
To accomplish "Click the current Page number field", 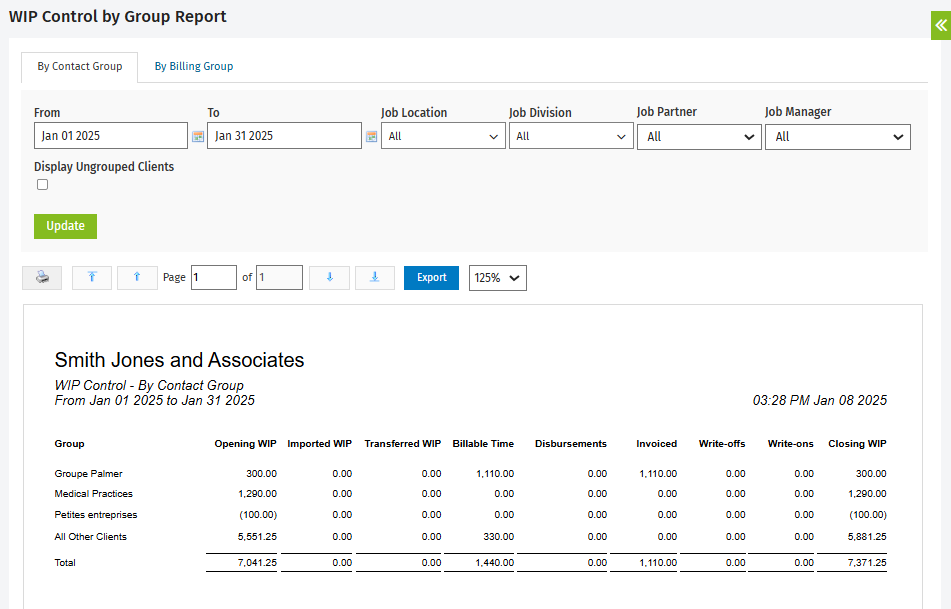I will (x=213, y=278).
